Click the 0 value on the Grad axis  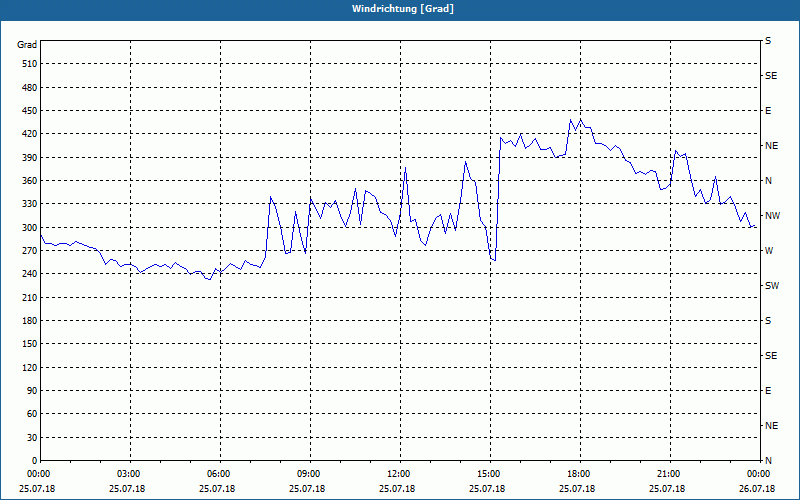(x=34, y=461)
